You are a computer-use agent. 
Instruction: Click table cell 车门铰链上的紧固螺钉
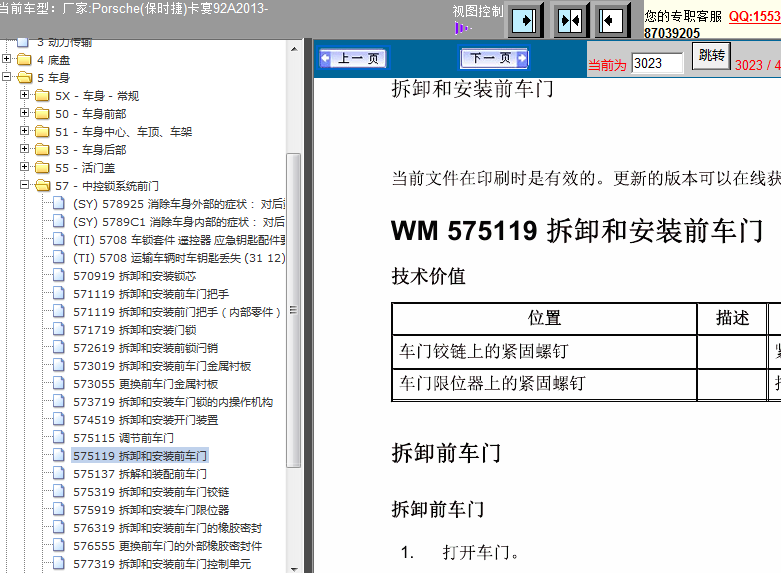tap(544, 351)
